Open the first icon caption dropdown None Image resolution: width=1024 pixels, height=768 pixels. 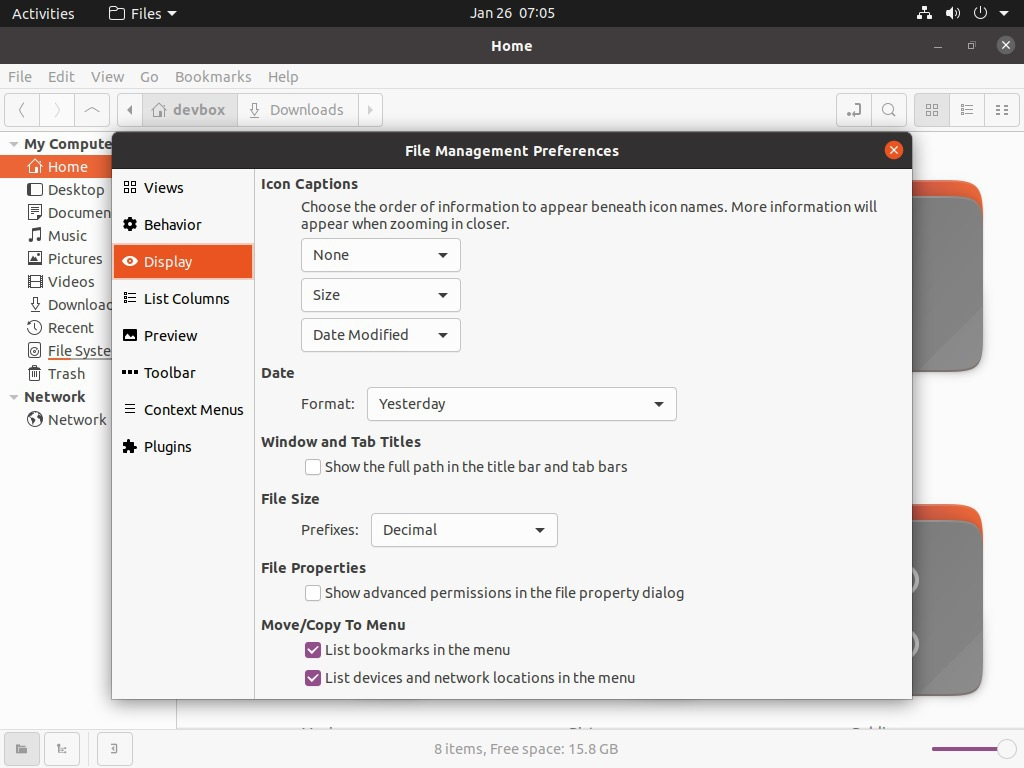pos(380,255)
